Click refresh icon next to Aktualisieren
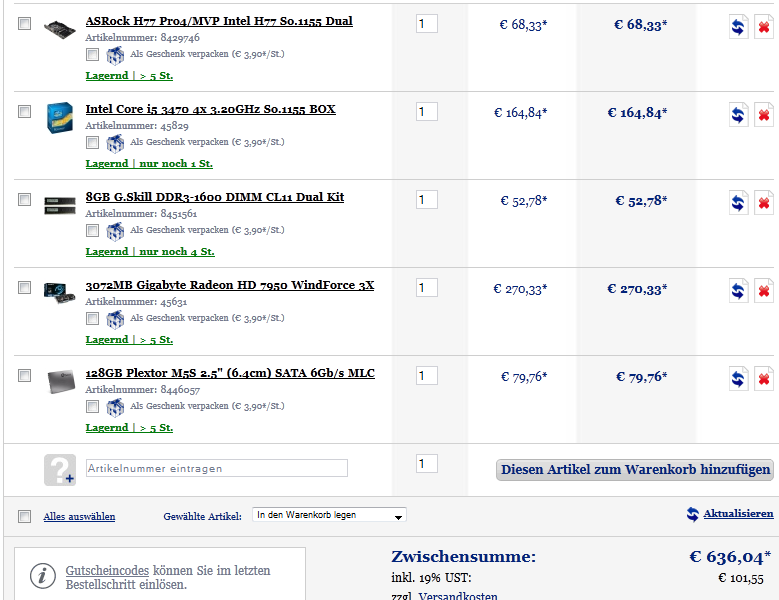Image resolution: width=779 pixels, height=600 pixels. tap(693, 514)
